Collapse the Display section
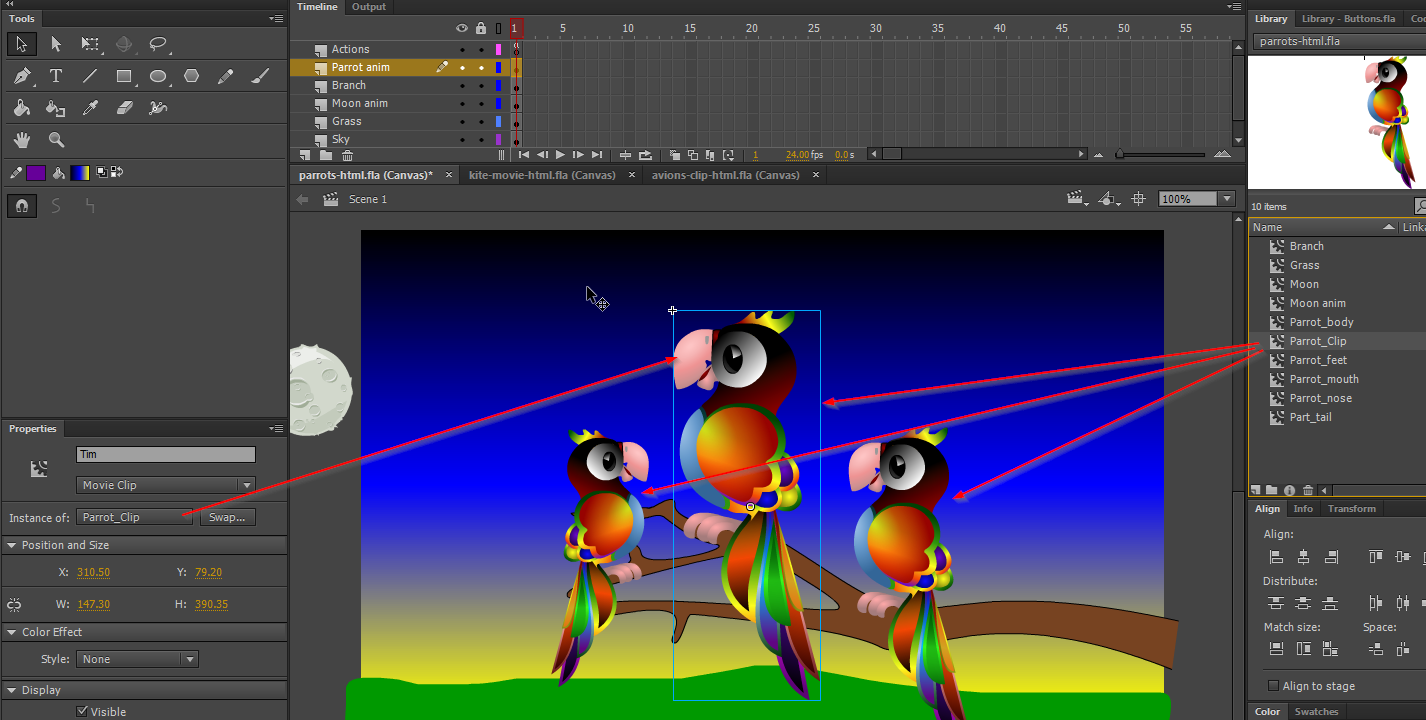This screenshot has width=1426, height=720. tap(12, 690)
